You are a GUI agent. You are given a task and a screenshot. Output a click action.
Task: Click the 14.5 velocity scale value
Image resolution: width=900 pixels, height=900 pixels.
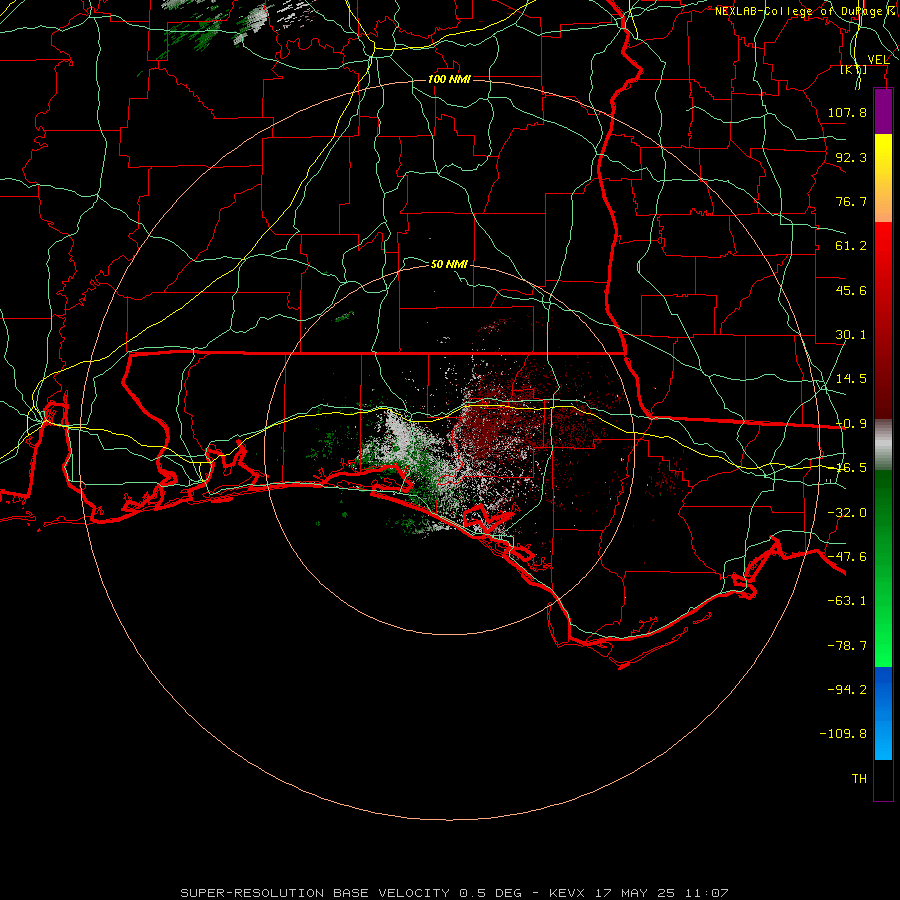click(851, 379)
